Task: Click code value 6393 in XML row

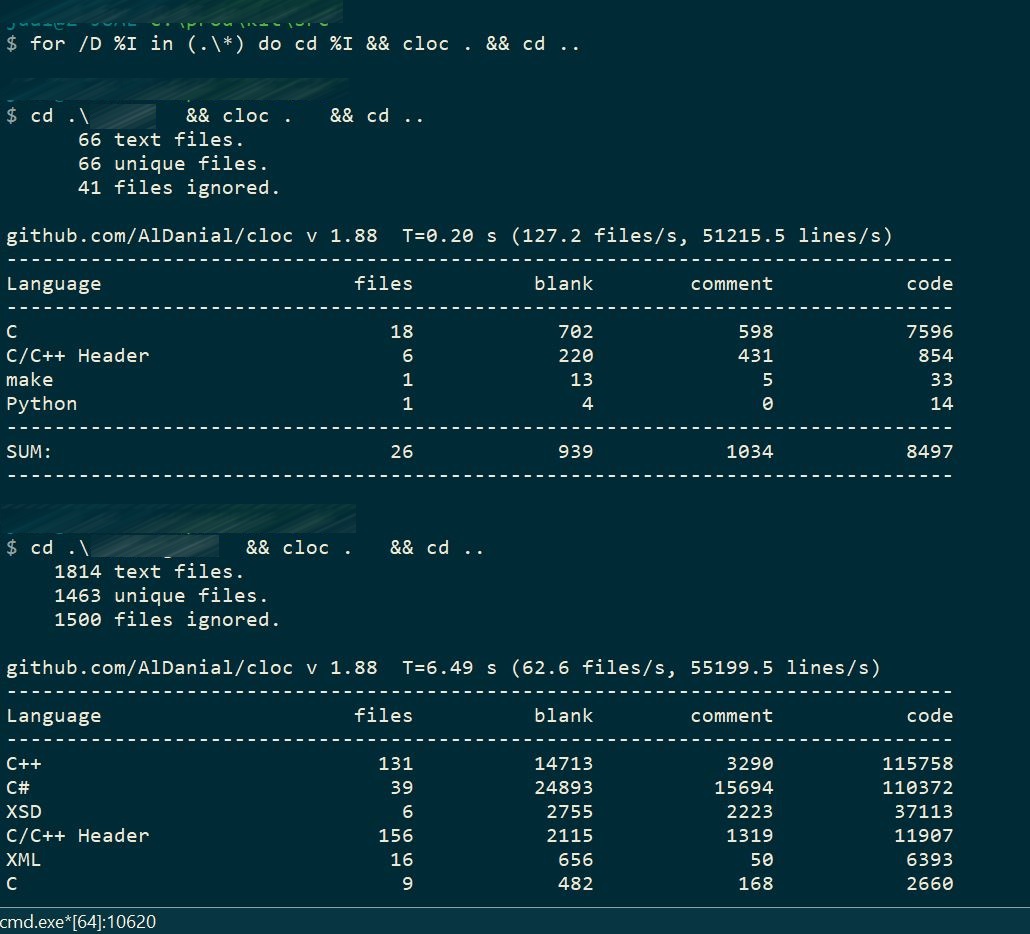Action: coord(929,860)
